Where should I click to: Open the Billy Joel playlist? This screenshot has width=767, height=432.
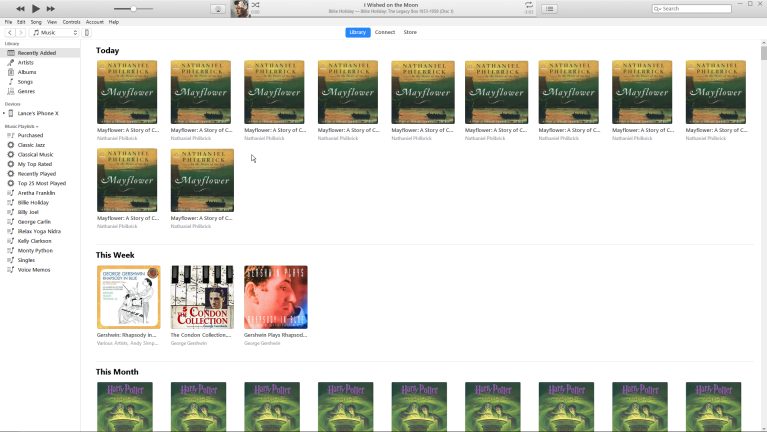coord(40,212)
